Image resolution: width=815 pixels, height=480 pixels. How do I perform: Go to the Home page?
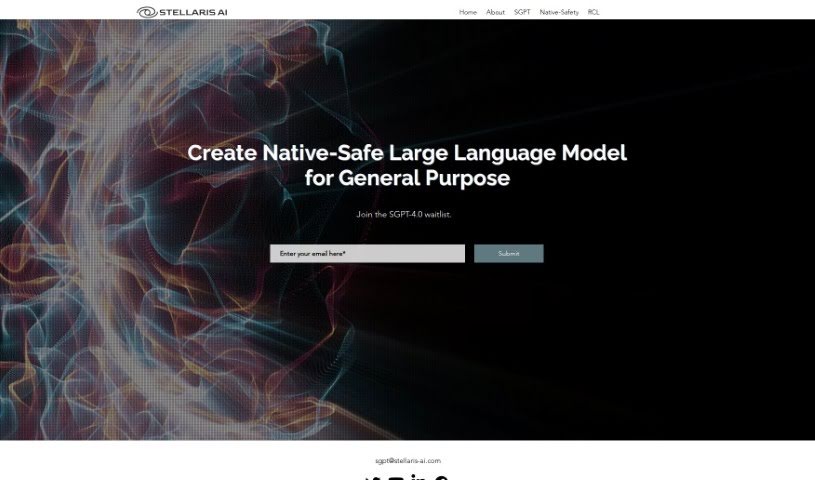468,12
